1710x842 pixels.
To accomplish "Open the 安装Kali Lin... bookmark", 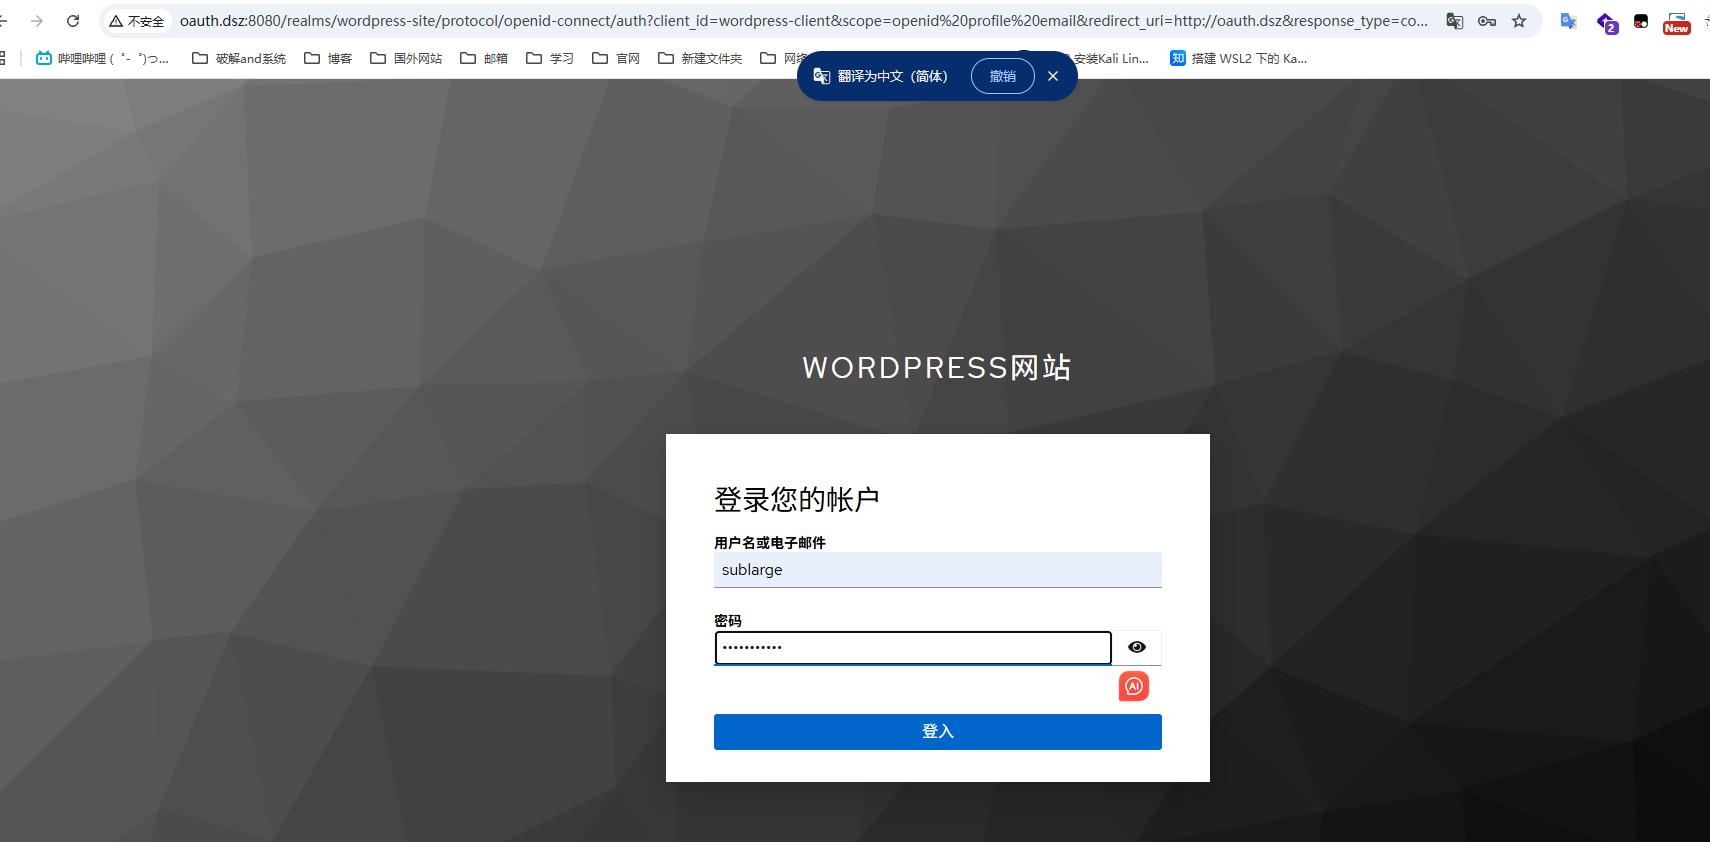I will click(1111, 59).
